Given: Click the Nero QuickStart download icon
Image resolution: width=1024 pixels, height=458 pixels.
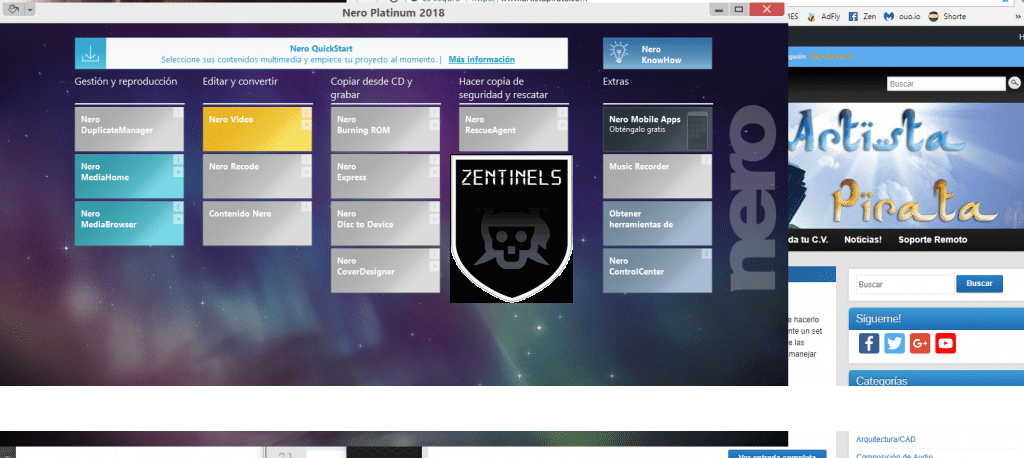Looking at the screenshot, I should [x=89, y=54].
